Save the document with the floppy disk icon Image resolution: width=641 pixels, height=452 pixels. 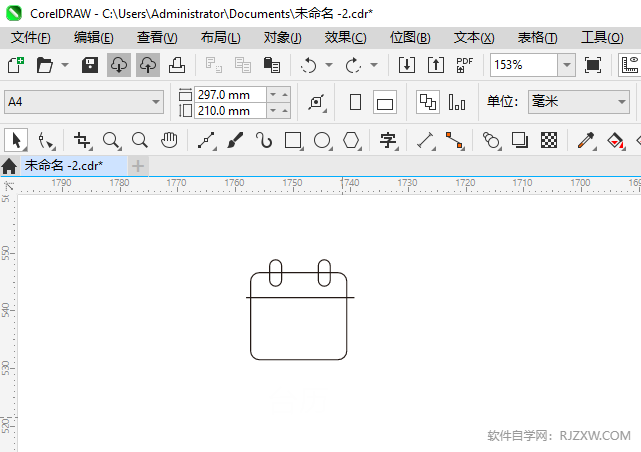[x=90, y=65]
